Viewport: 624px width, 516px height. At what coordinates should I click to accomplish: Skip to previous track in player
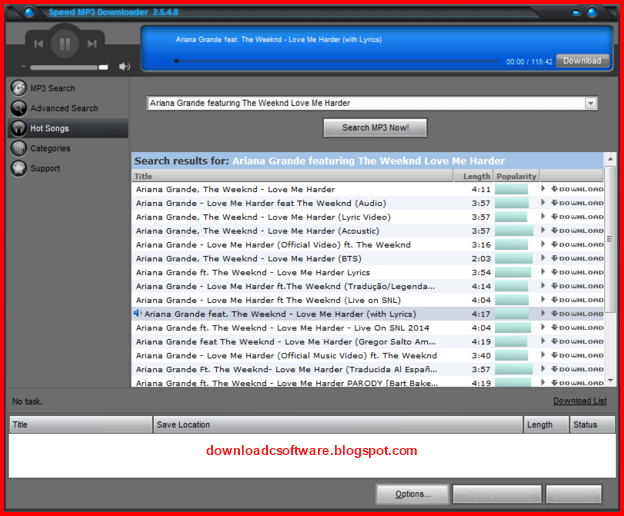[x=39, y=44]
